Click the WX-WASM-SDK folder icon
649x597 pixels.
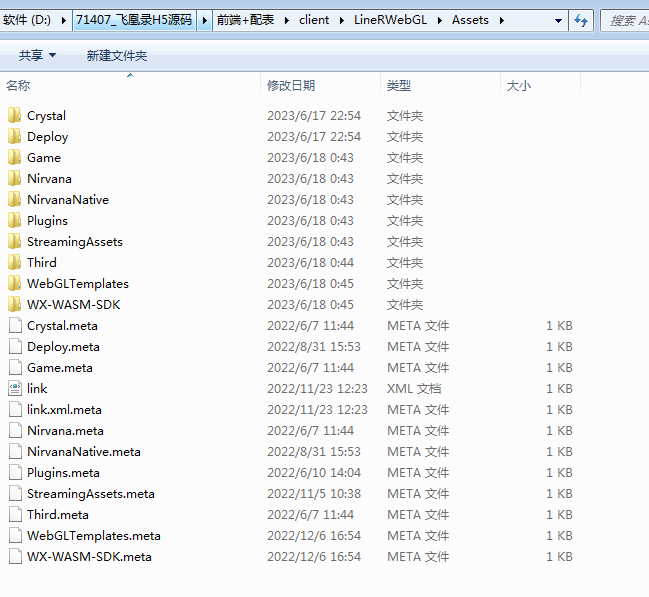pyautogui.click(x=14, y=305)
